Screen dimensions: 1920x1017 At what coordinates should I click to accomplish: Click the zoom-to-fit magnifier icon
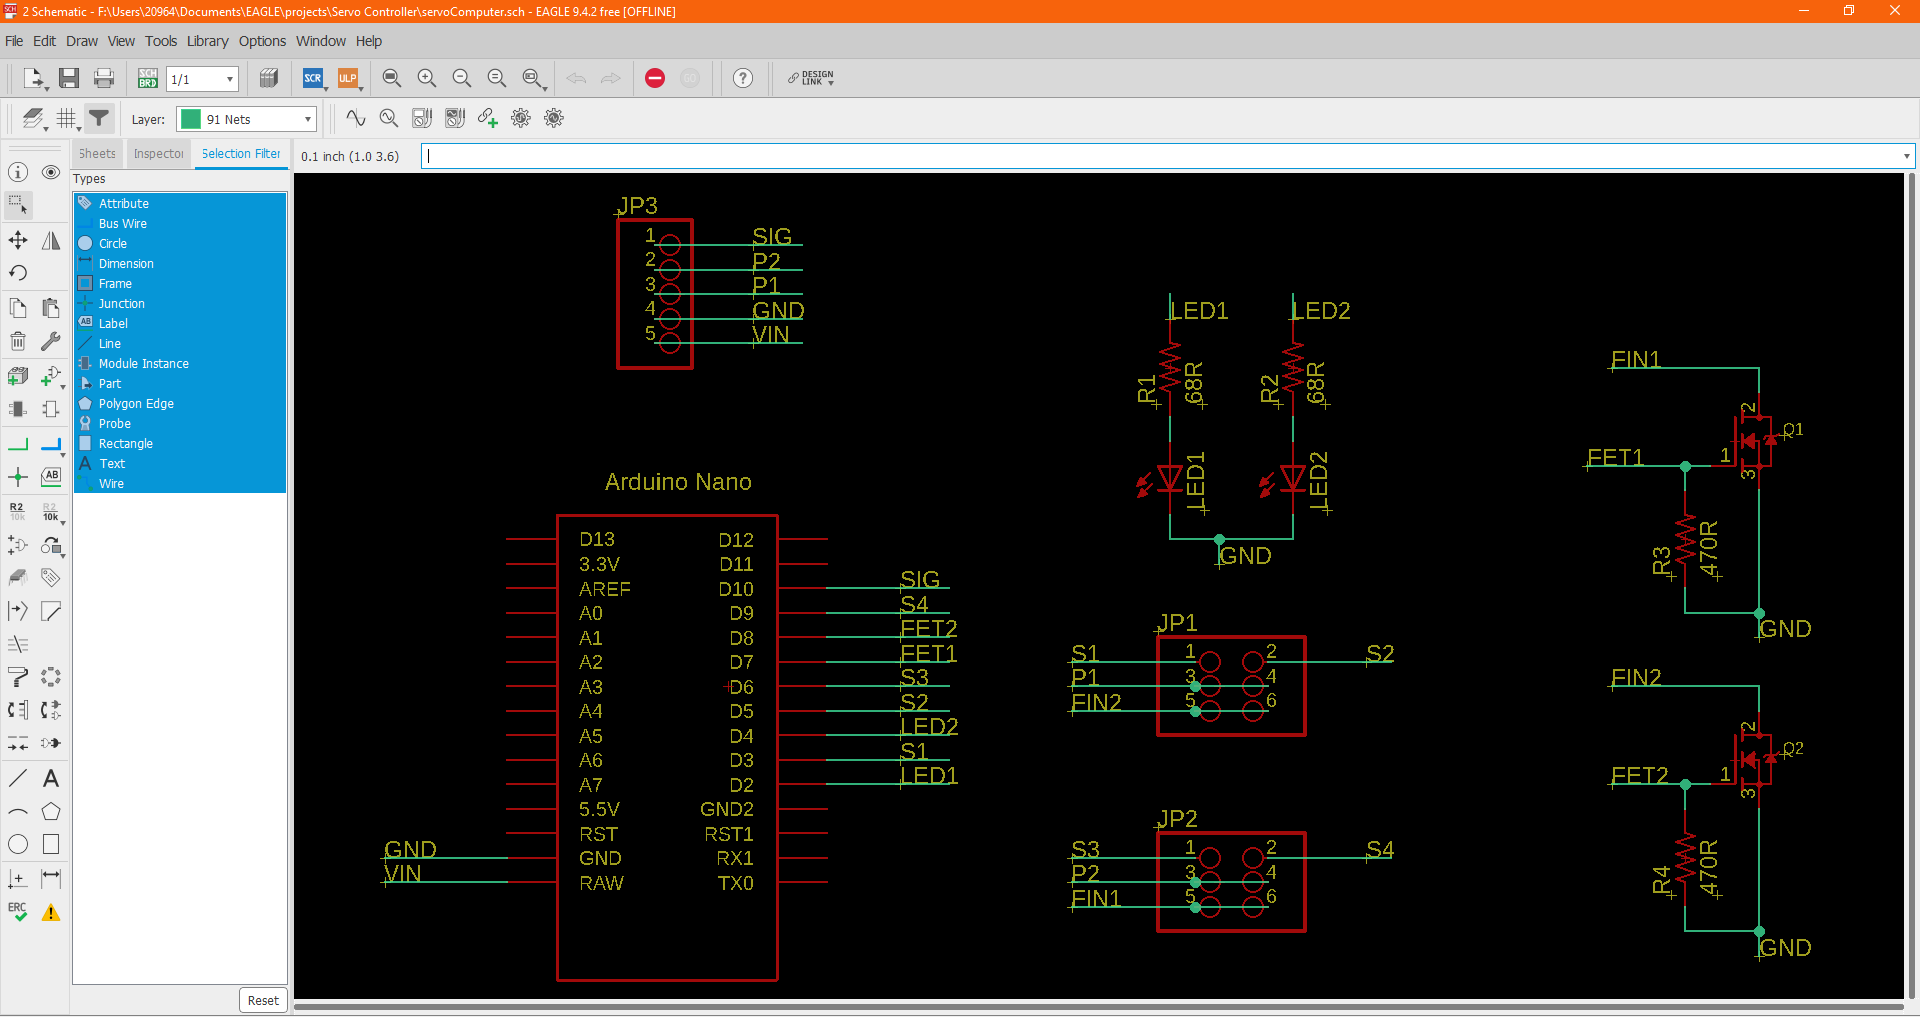click(392, 78)
